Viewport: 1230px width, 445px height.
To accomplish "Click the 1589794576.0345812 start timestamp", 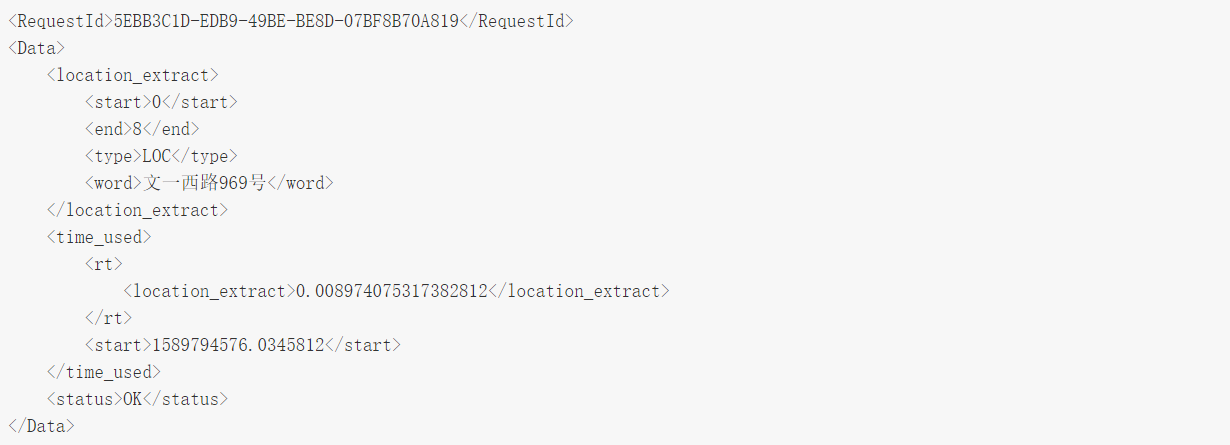I will 238,345.
